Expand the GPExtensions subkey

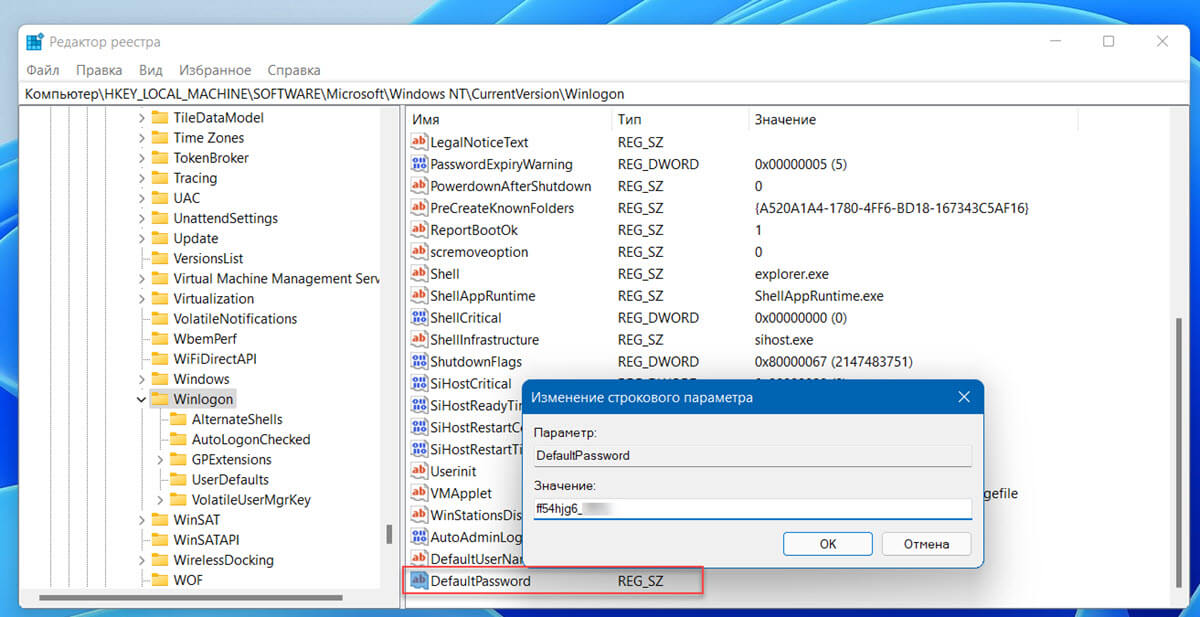[160, 459]
